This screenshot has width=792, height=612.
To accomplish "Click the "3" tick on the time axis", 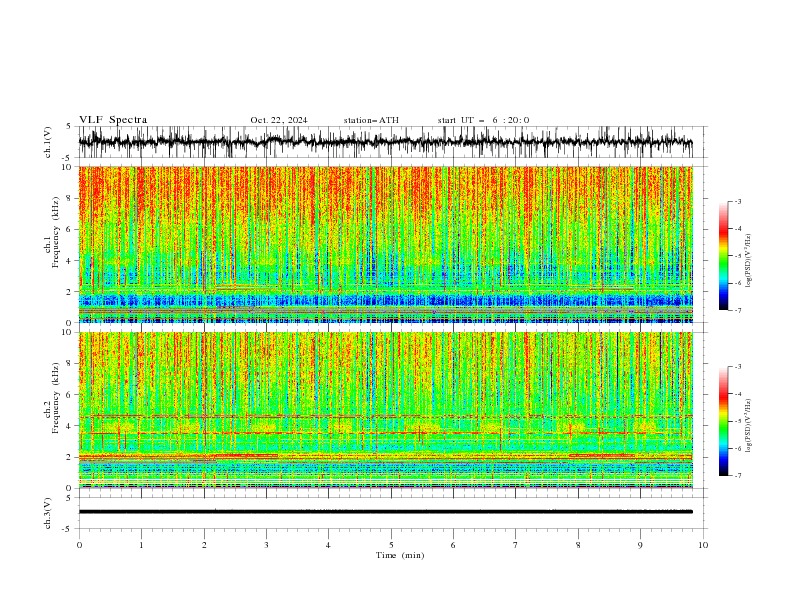I will pos(266,545).
